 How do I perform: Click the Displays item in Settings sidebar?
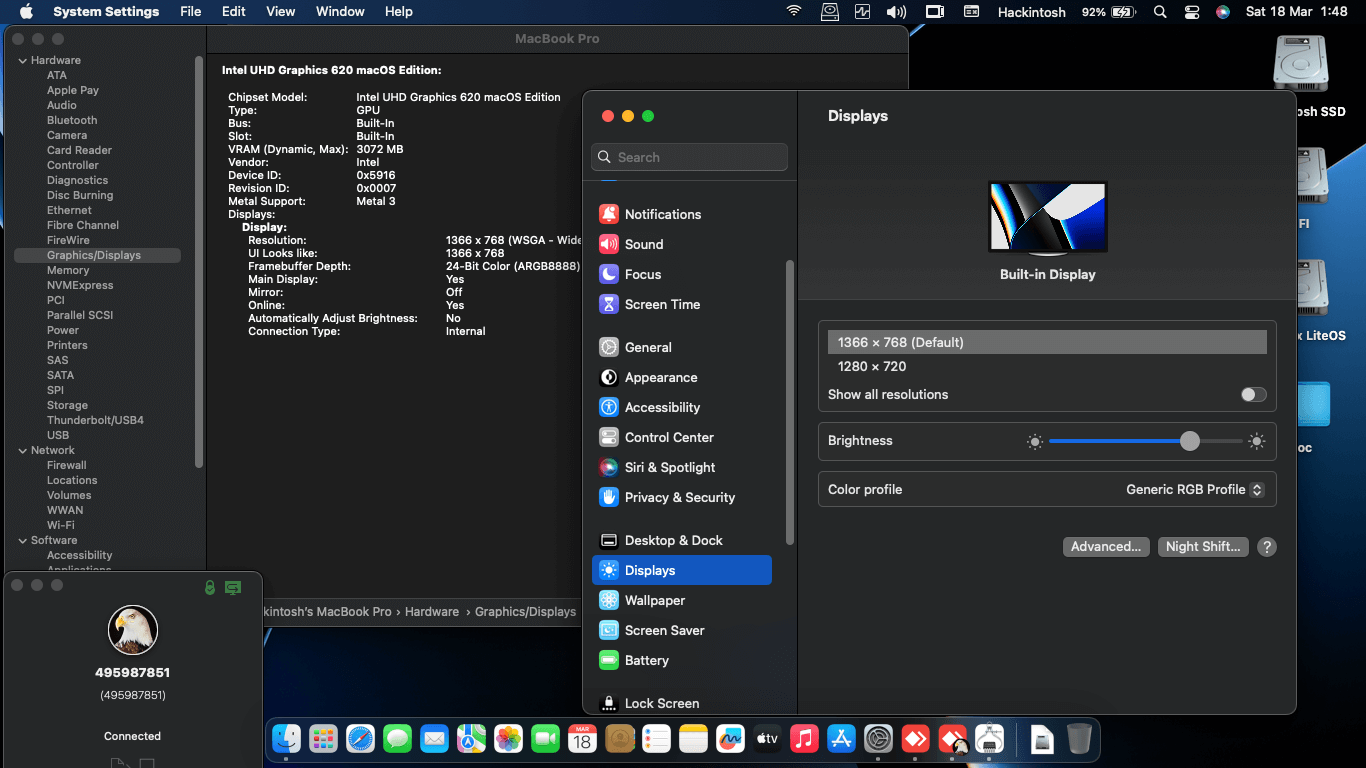681,570
